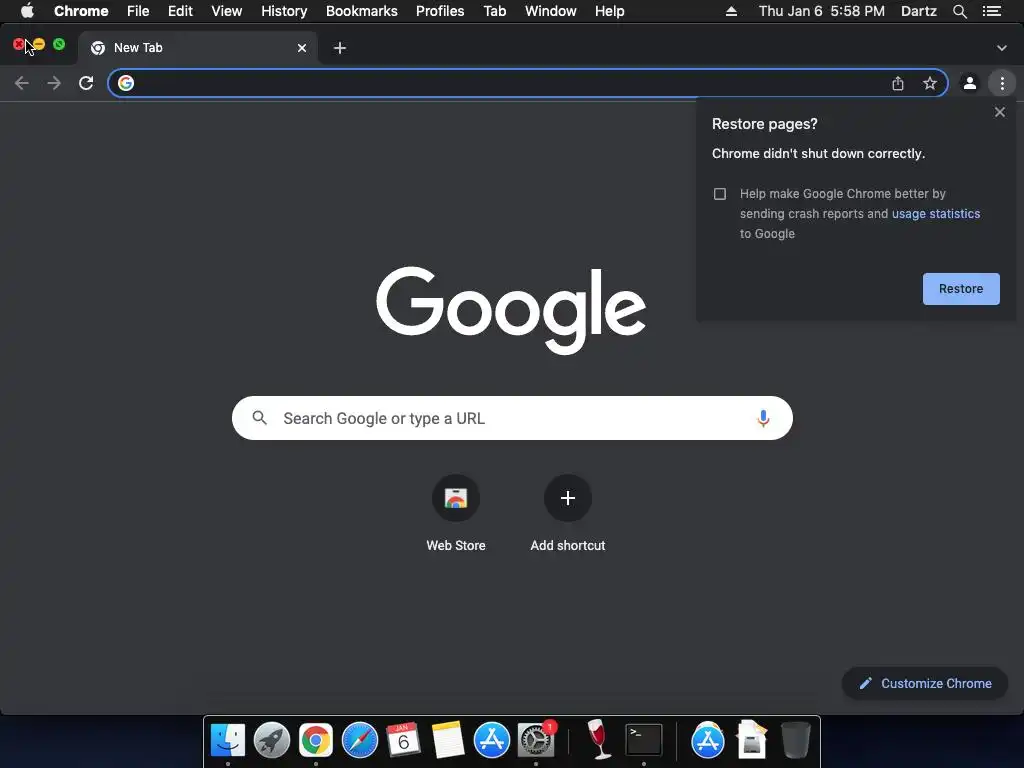1024x768 pixels.
Task: Reload the page with the refresh icon
Action: (86, 83)
